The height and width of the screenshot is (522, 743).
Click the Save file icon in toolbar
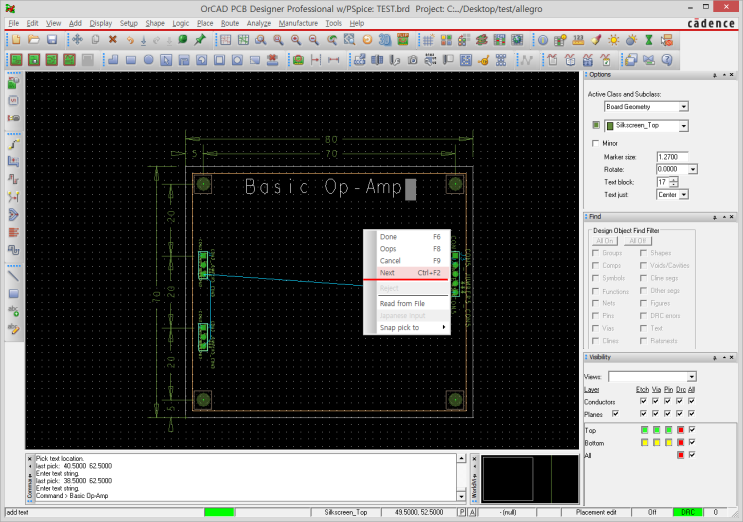[51, 40]
